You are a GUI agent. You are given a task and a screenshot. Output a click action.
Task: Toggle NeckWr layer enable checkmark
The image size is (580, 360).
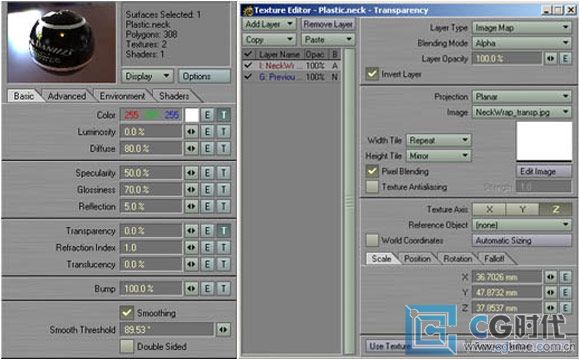point(248,65)
